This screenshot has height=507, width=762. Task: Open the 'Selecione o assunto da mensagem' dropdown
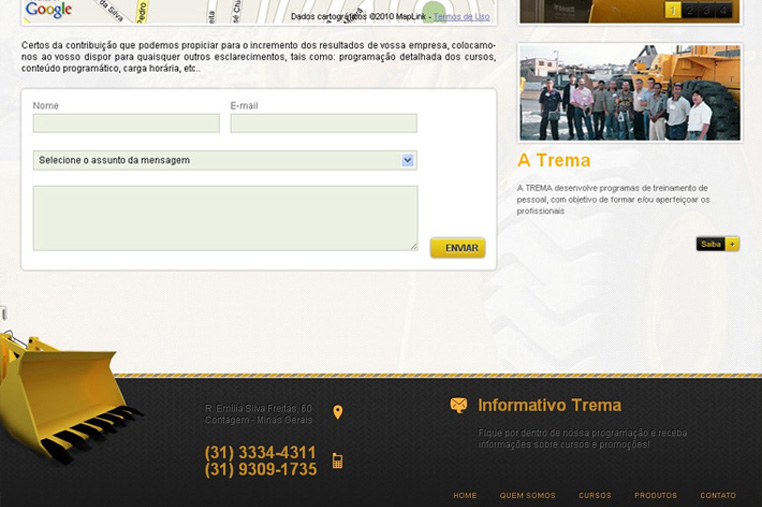click(x=224, y=160)
